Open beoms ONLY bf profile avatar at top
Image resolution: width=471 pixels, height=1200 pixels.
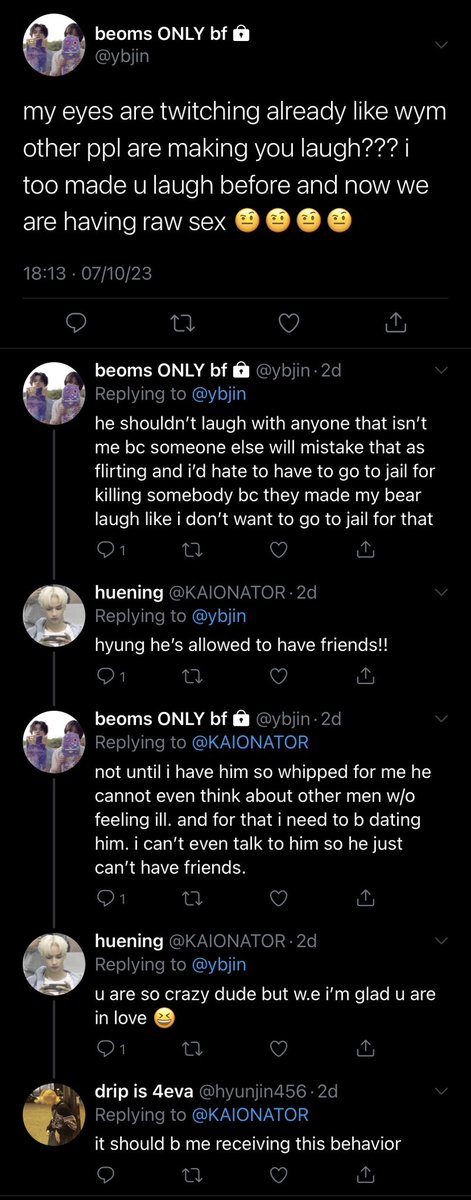click(52, 46)
